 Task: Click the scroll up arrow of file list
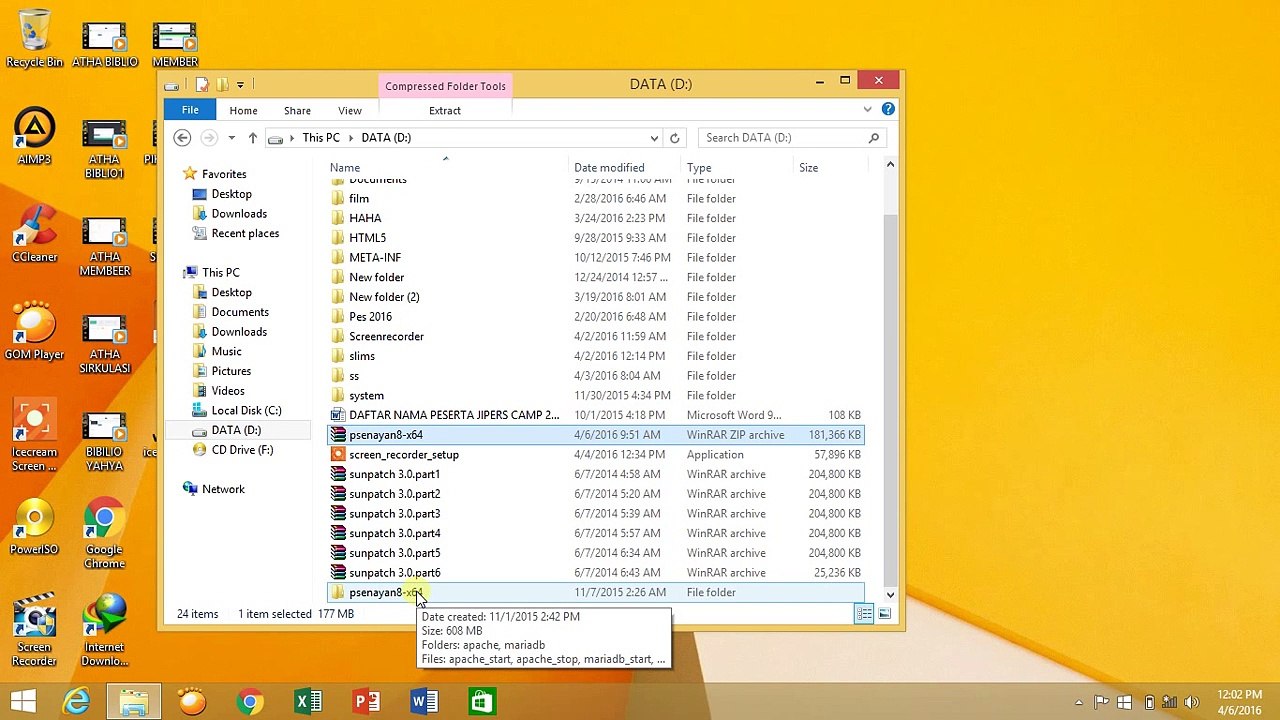click(x=890, y=166)
